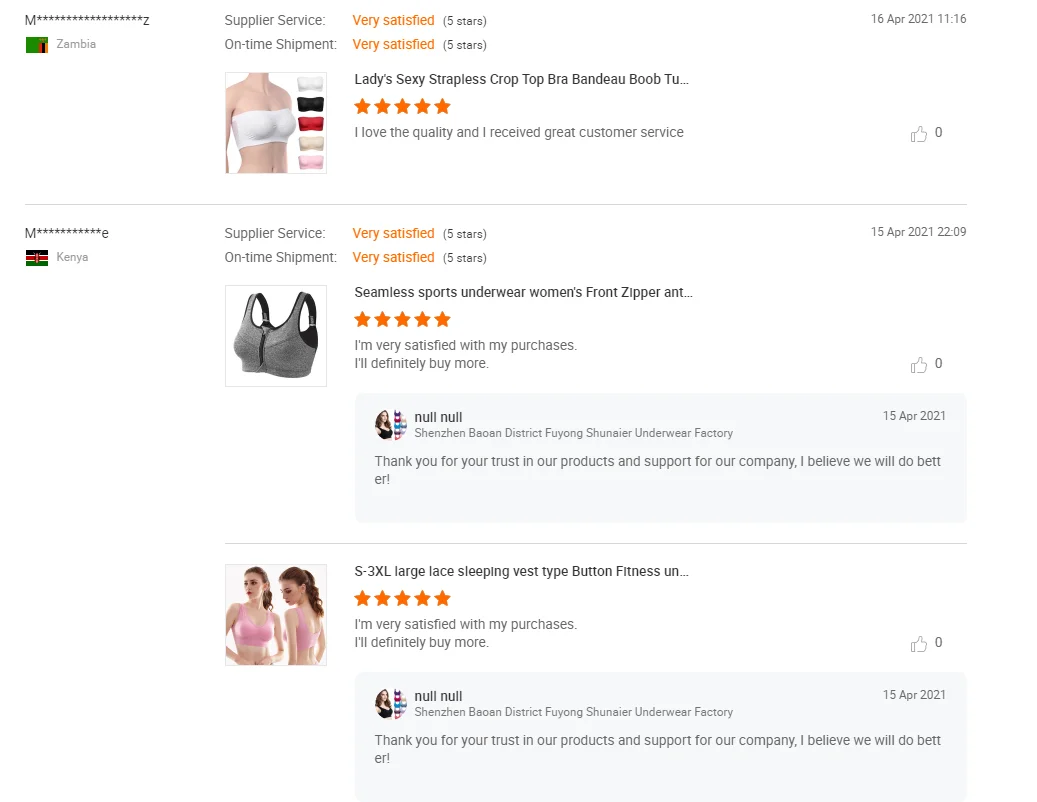Image resolution: width=1037 pixels, height=802 pixels.
Task: Click the first Shenzhen Baoan Shunaier Underwear Factory name
Action: [573, 434]
